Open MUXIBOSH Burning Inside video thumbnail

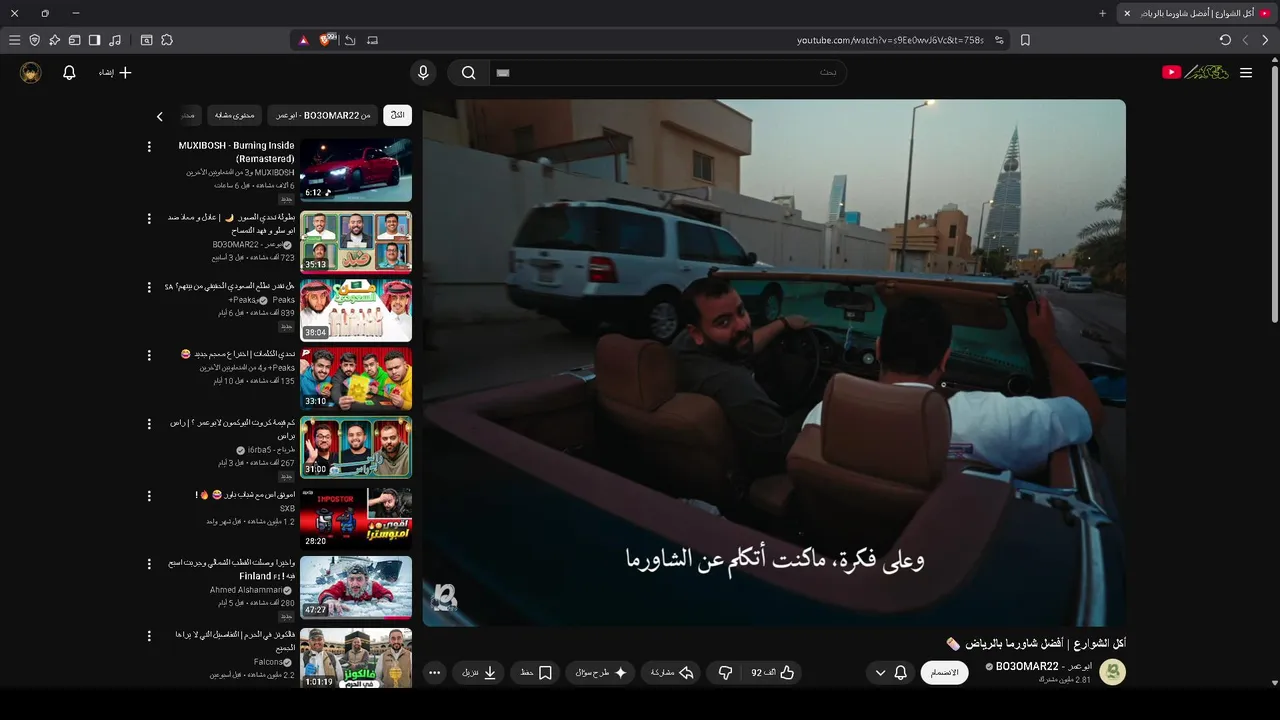coord(356,170)
